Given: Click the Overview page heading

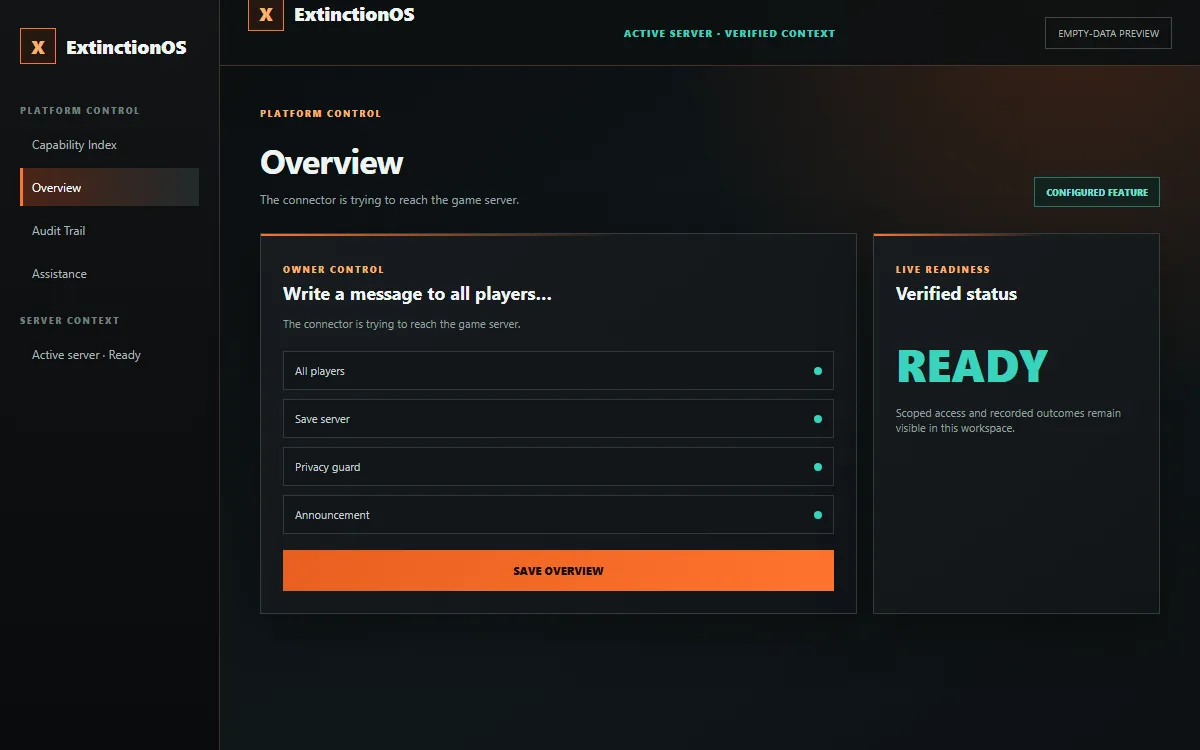Looking at the screenshot, I should tap(332, 163).
